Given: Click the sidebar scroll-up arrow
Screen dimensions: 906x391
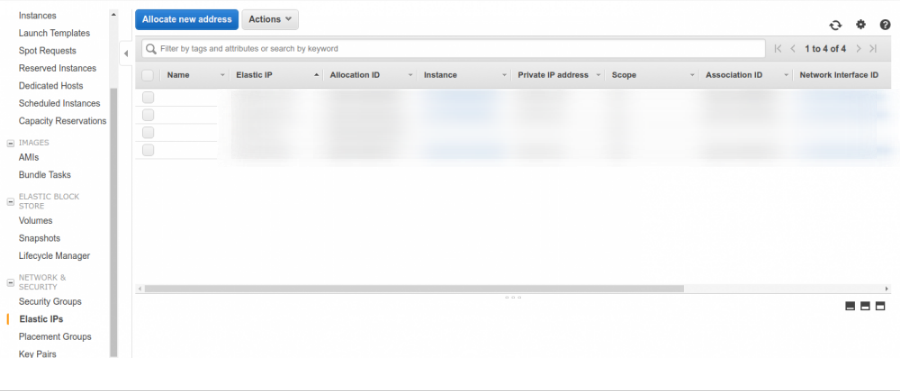Looking at the screenshot, I should point(113,14).
